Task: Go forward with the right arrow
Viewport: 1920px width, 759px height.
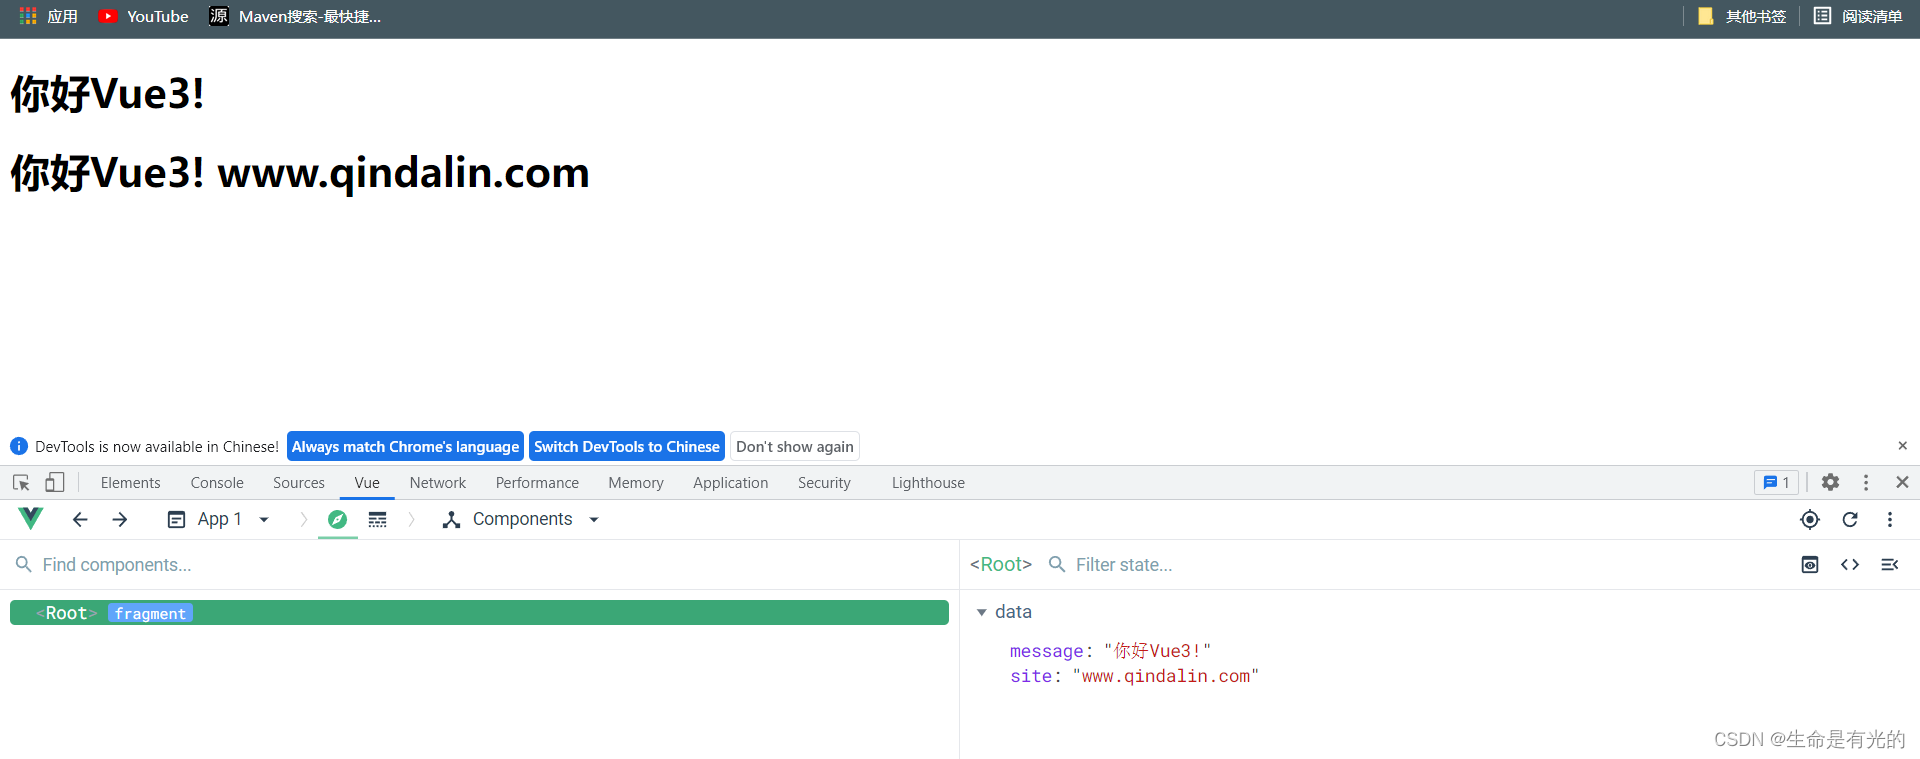Action: tap(120, 519)
